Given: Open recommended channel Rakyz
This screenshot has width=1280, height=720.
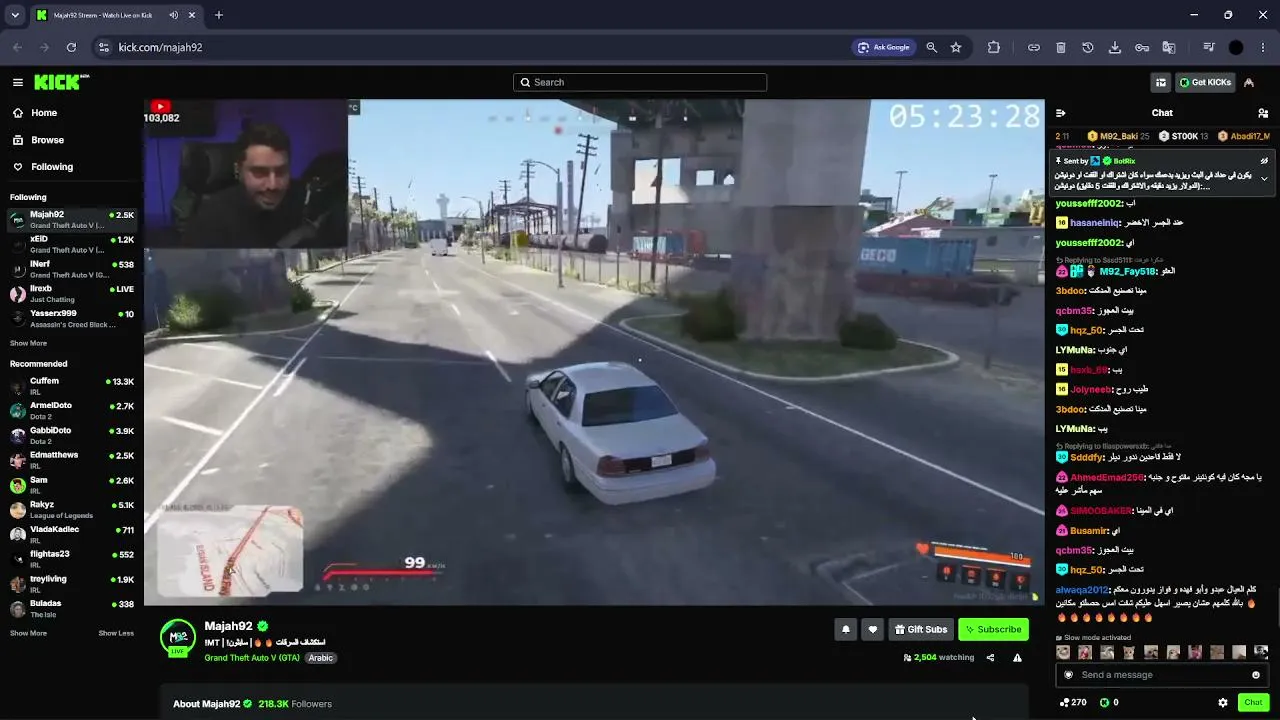Looking at the screenshot, I should tap(70, 510).
